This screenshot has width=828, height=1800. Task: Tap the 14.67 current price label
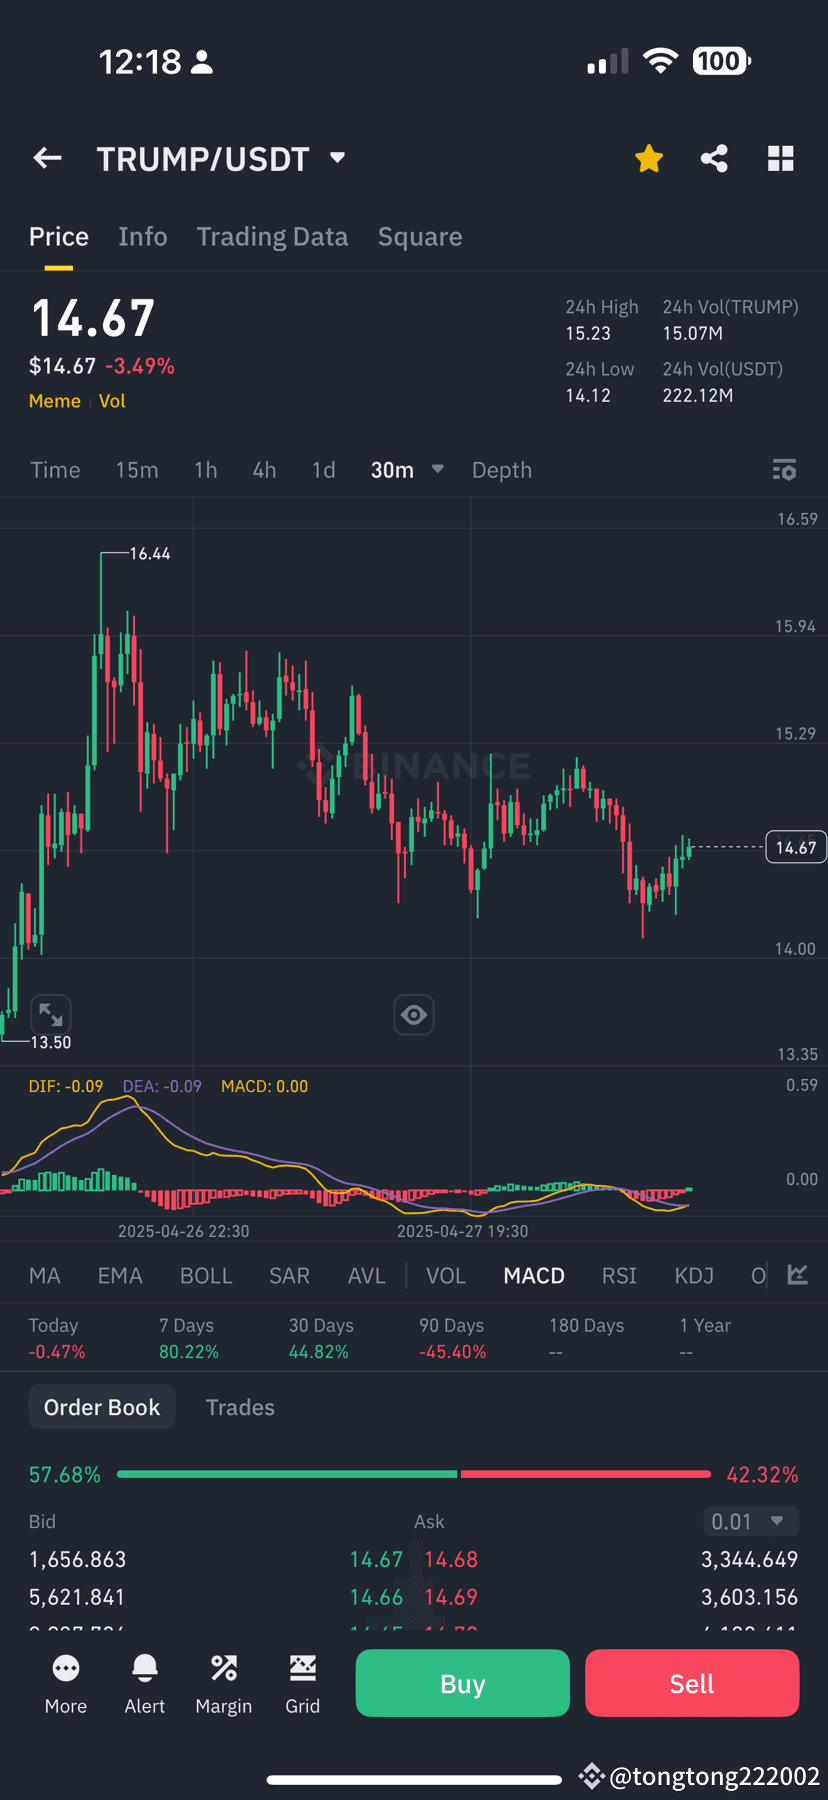(796, 847)
